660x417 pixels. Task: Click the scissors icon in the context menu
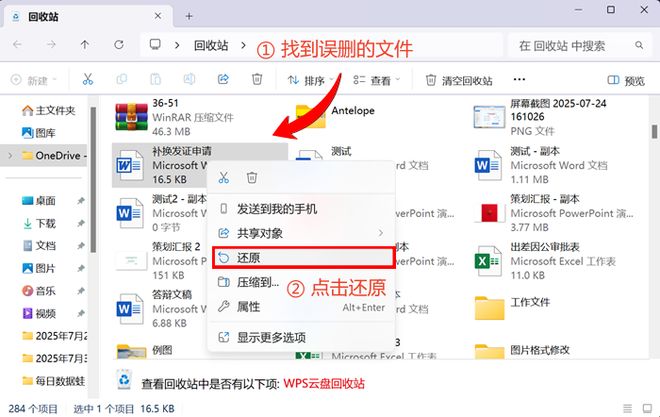click(224, 178)
